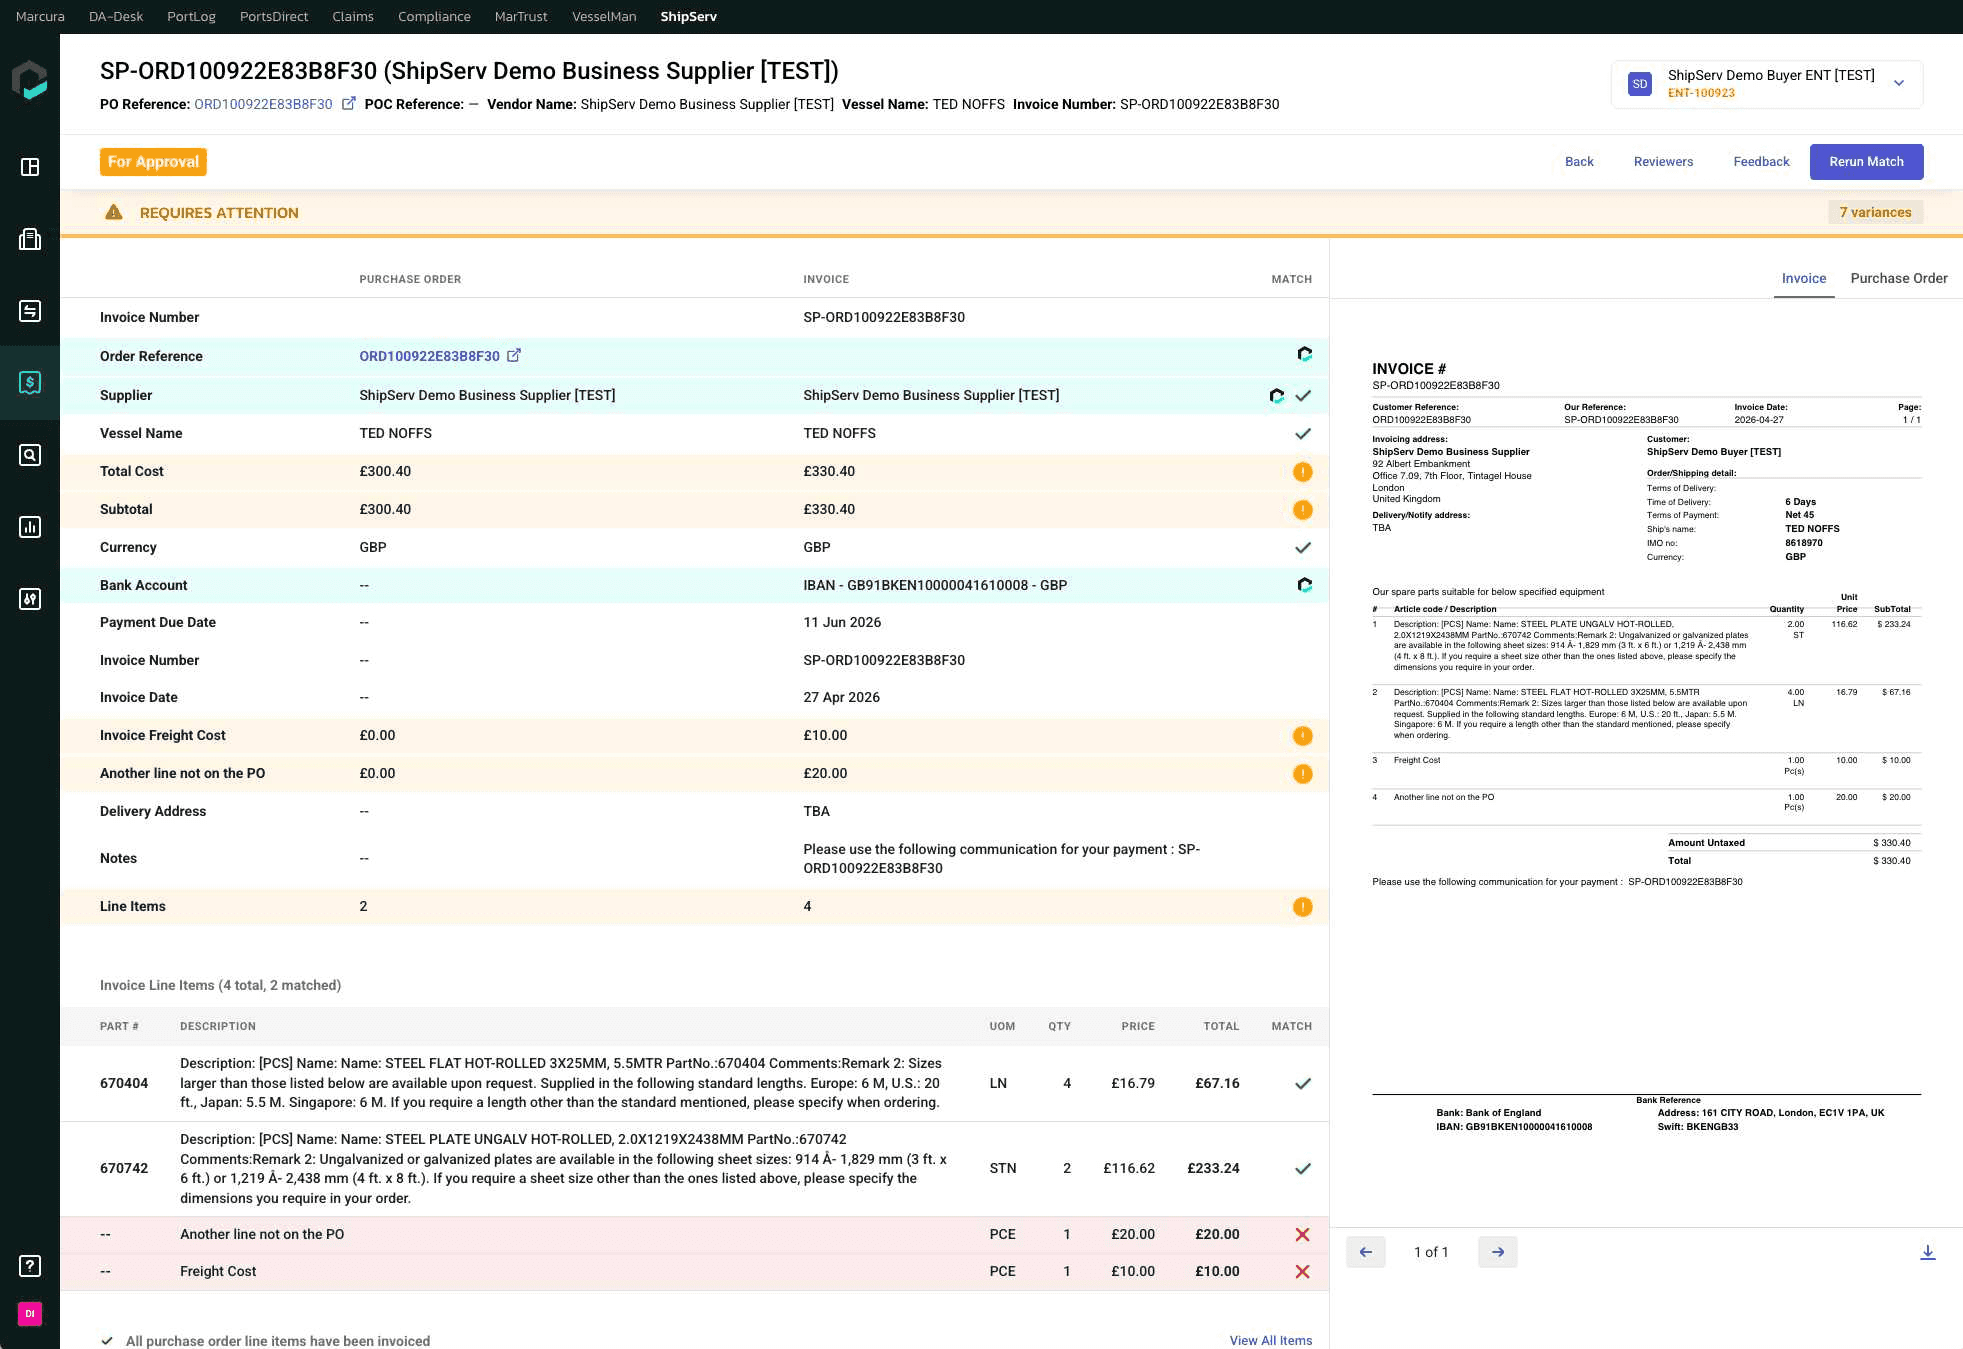Open PortLog in the top navigation

[191, 17]
